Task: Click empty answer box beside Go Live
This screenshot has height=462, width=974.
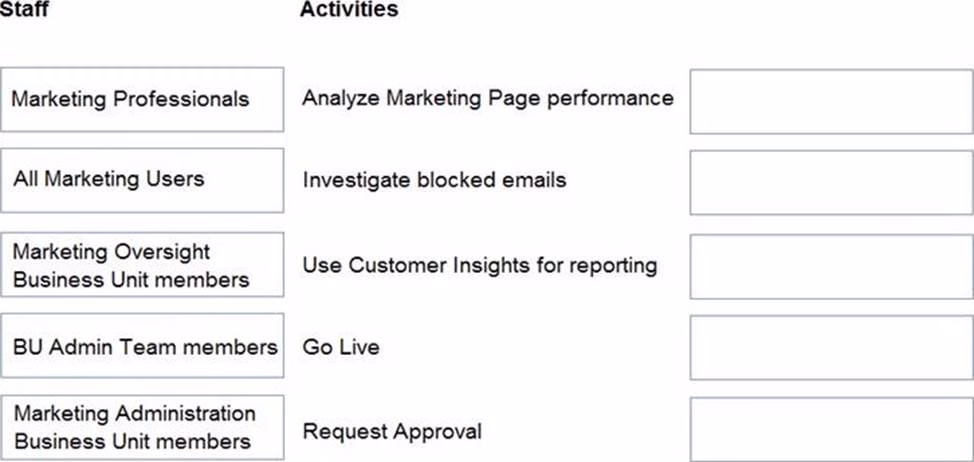Action: point(831,348)
